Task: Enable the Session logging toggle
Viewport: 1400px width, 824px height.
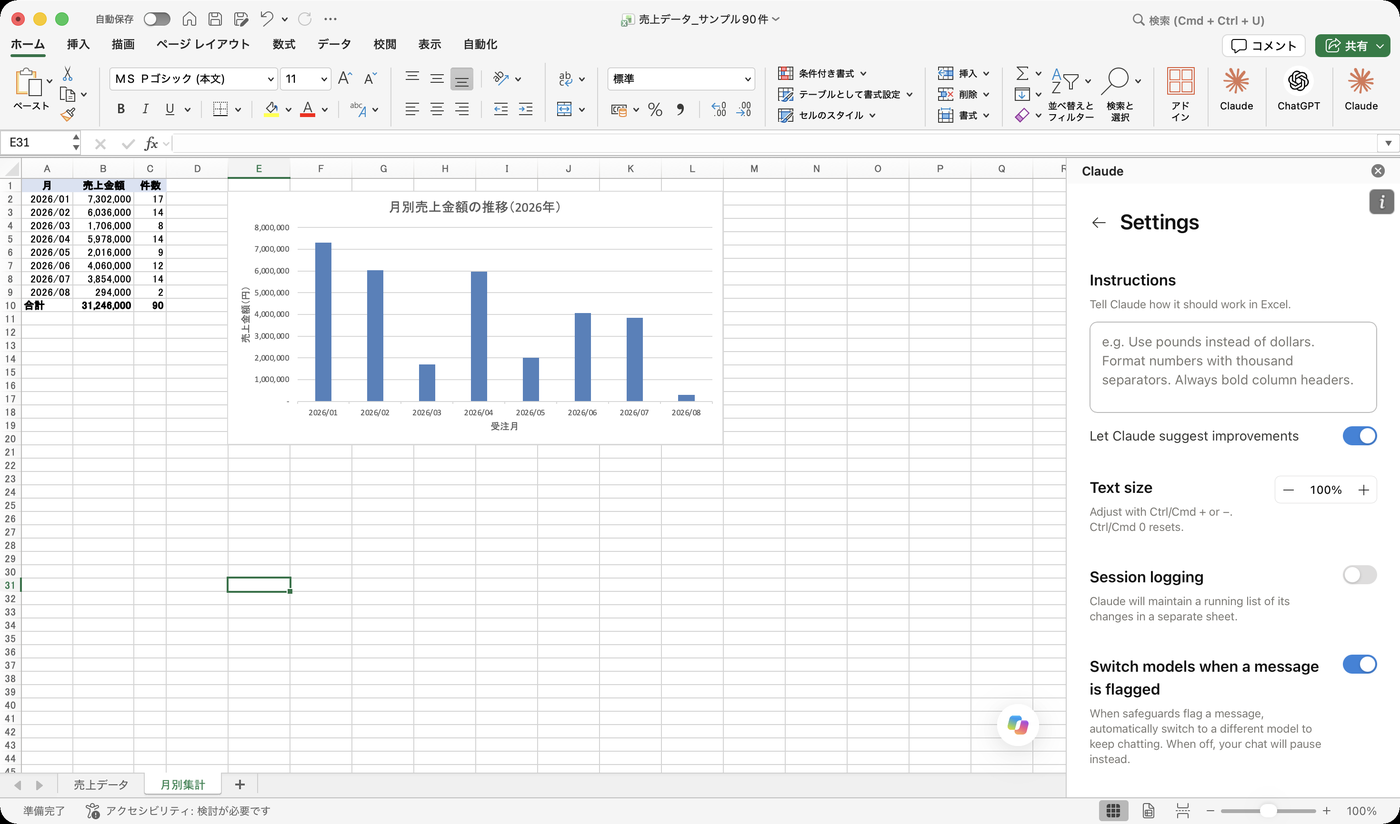Action: (1359, 575)
